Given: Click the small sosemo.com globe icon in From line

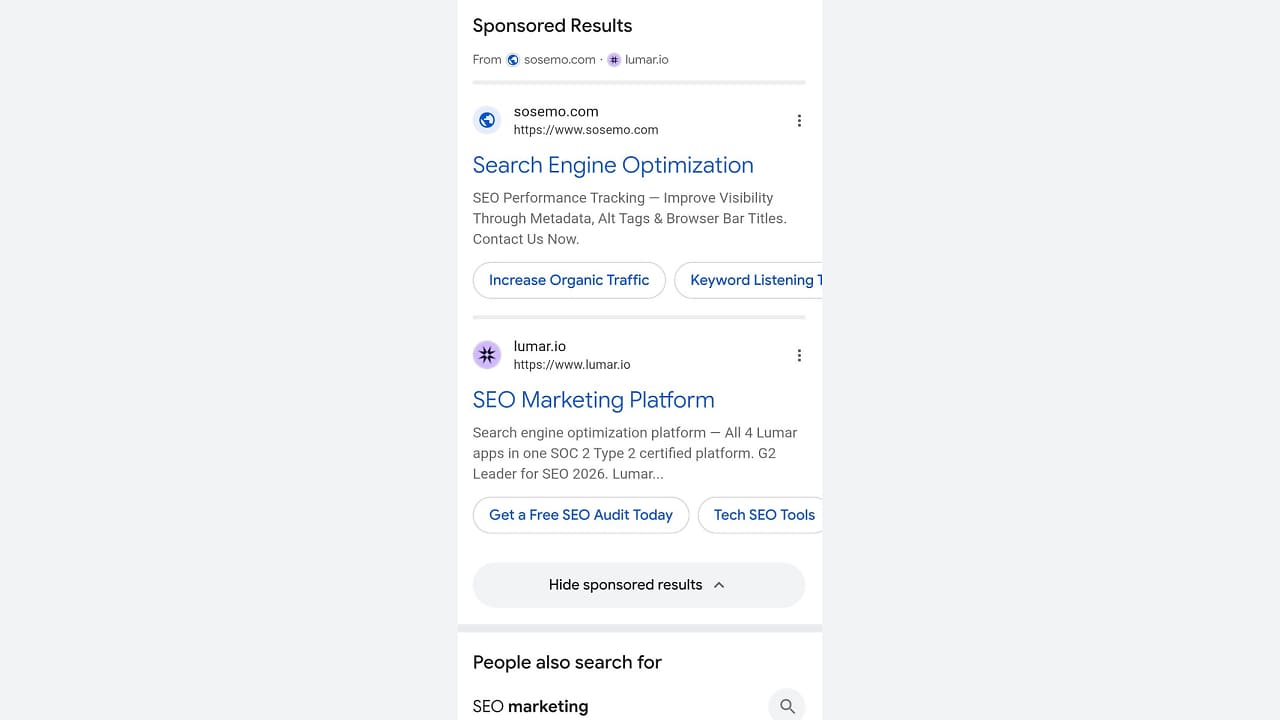Looking at the screenshot, I should [x=513, y=60].
